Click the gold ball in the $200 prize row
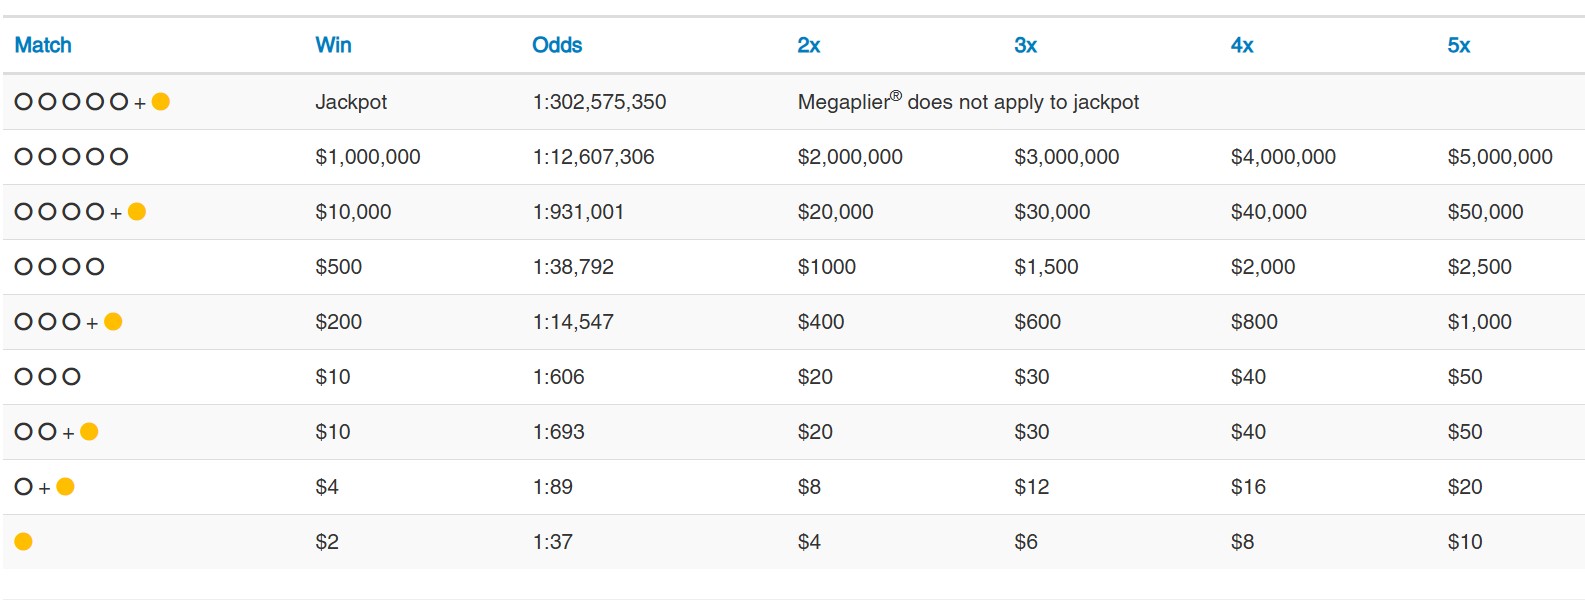 (x=113, y=321)
